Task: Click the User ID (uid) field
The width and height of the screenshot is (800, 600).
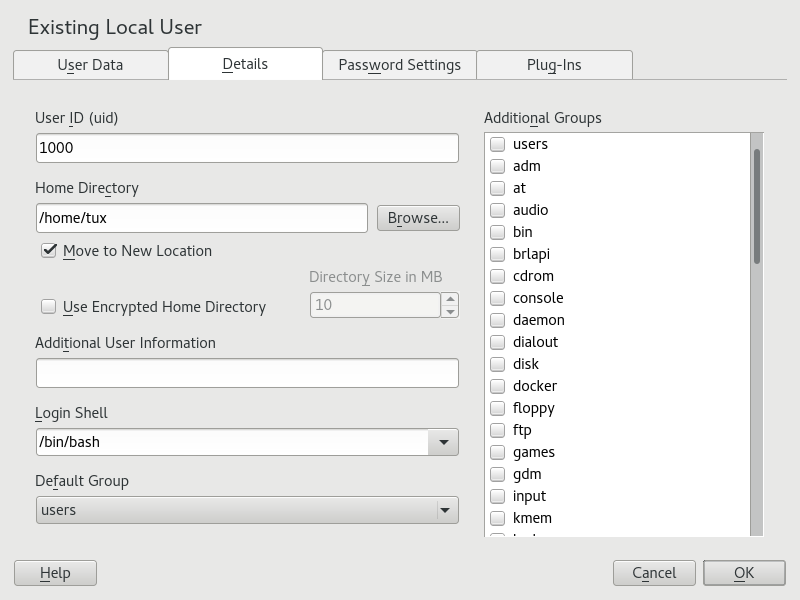Action: [246, 148]
